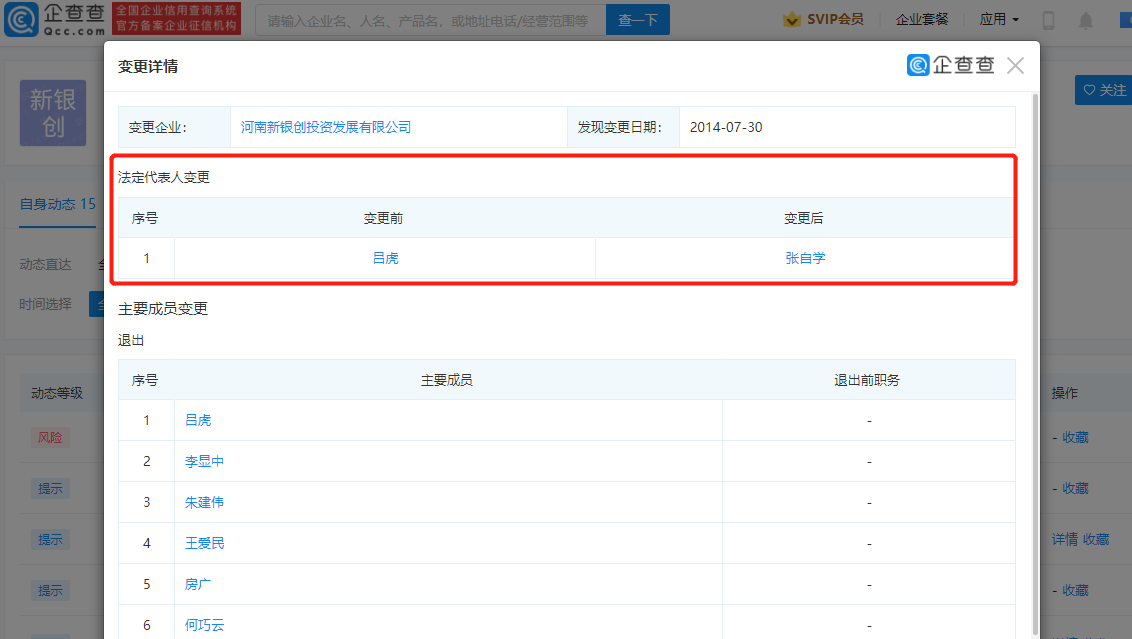The image size is (1132, 639).
Task: Open member link 何巧云
Action: point(204,625)
